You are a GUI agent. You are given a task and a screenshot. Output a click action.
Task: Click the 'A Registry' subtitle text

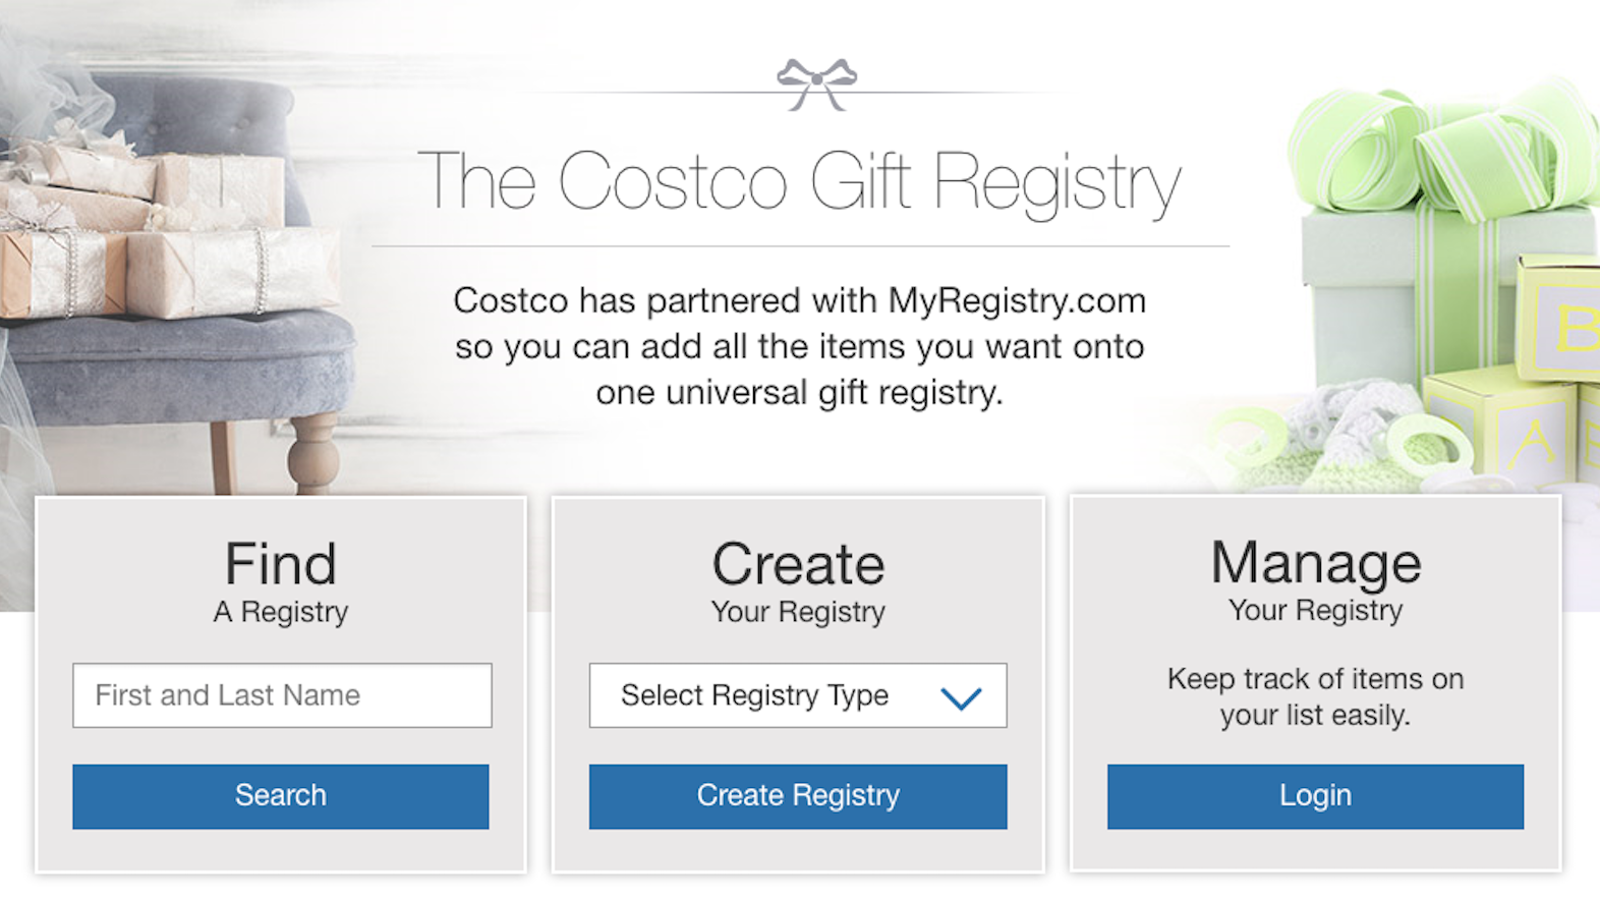point(281,612)
